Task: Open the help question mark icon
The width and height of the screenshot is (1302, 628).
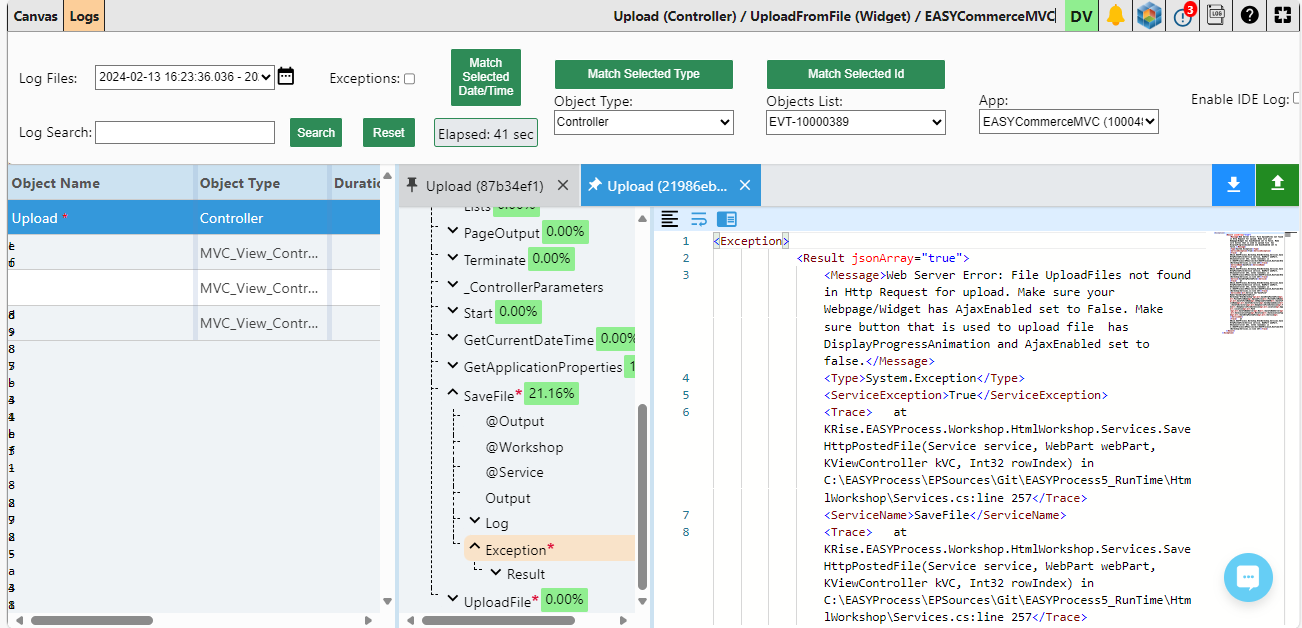Action: pyautogui.click(x=1249, y=16)
